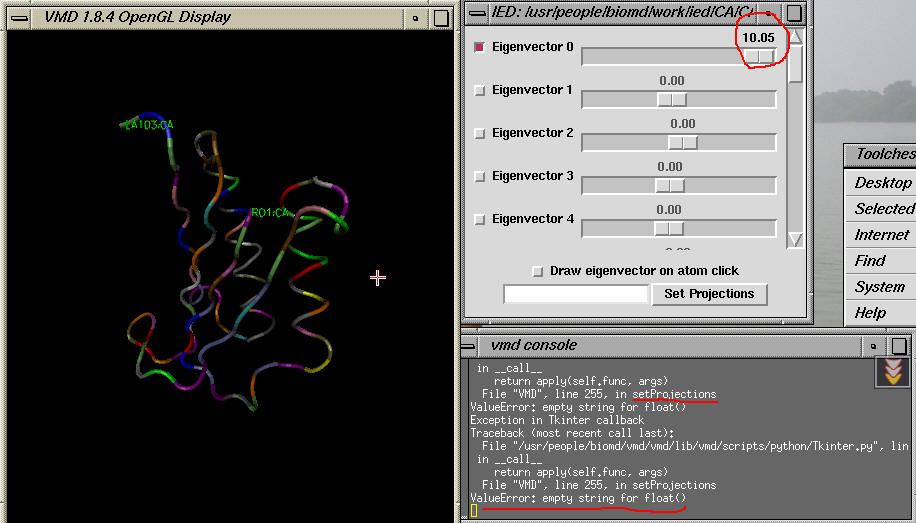This screenshot has height=523, width=916.
Task: Minimize the vmd console window
Action: point(873,346)
